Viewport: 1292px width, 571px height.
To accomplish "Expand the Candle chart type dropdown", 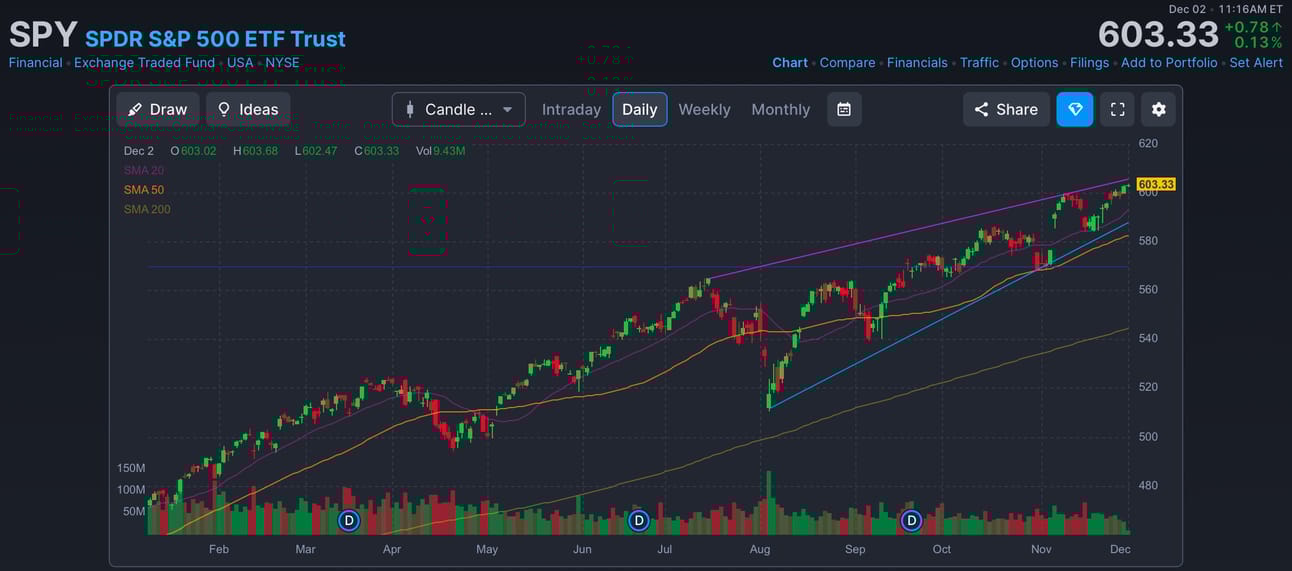I will click(459, 109).
